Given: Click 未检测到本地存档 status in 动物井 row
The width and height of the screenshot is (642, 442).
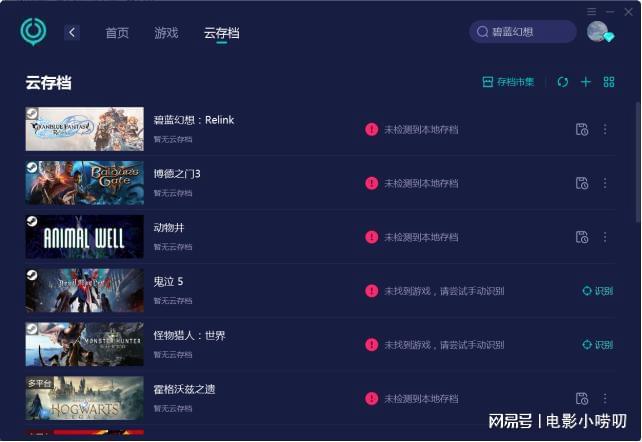Looking at the screenshot, I should point(421,237).
